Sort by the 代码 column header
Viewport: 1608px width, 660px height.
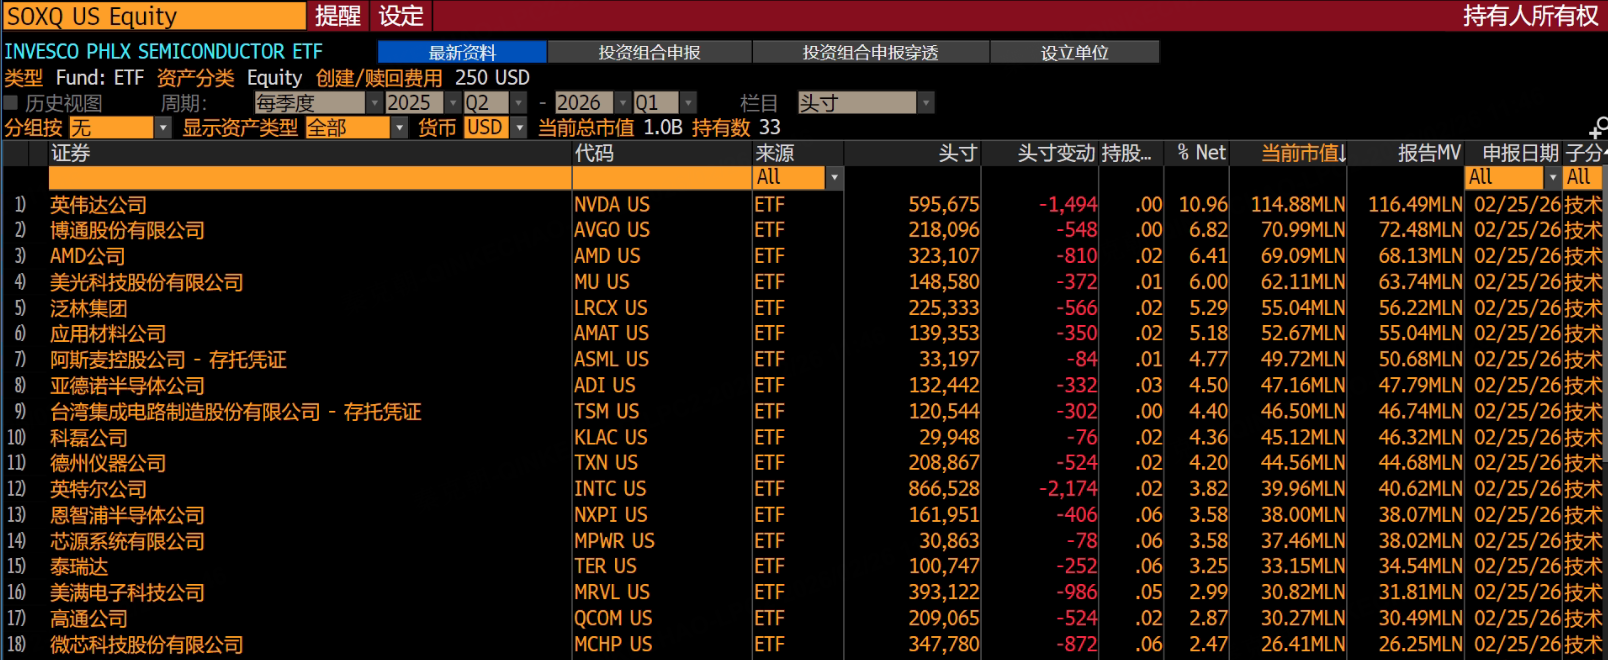[662, 153]
